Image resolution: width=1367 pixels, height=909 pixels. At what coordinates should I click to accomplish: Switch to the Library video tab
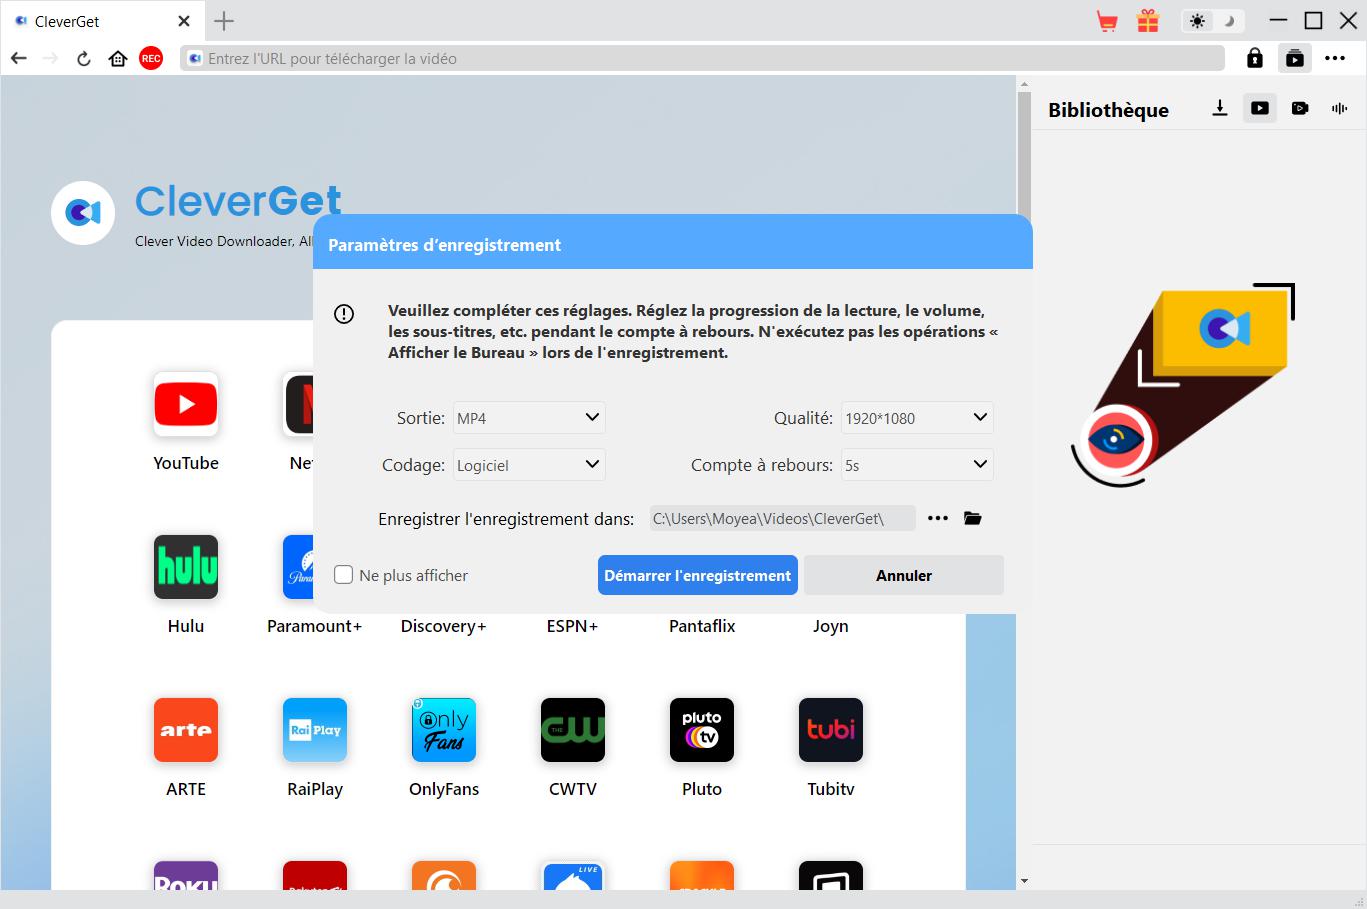(1260, 108)
